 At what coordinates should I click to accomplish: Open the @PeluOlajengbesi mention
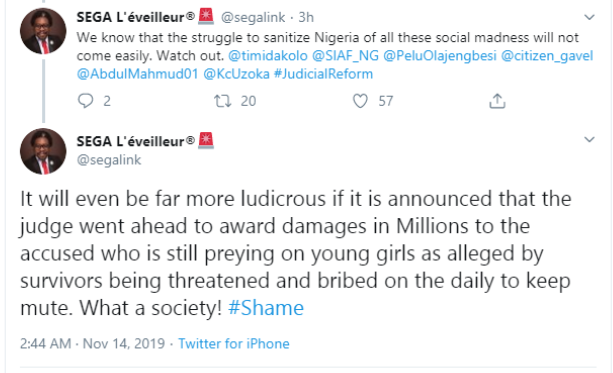tap(440, 56)
